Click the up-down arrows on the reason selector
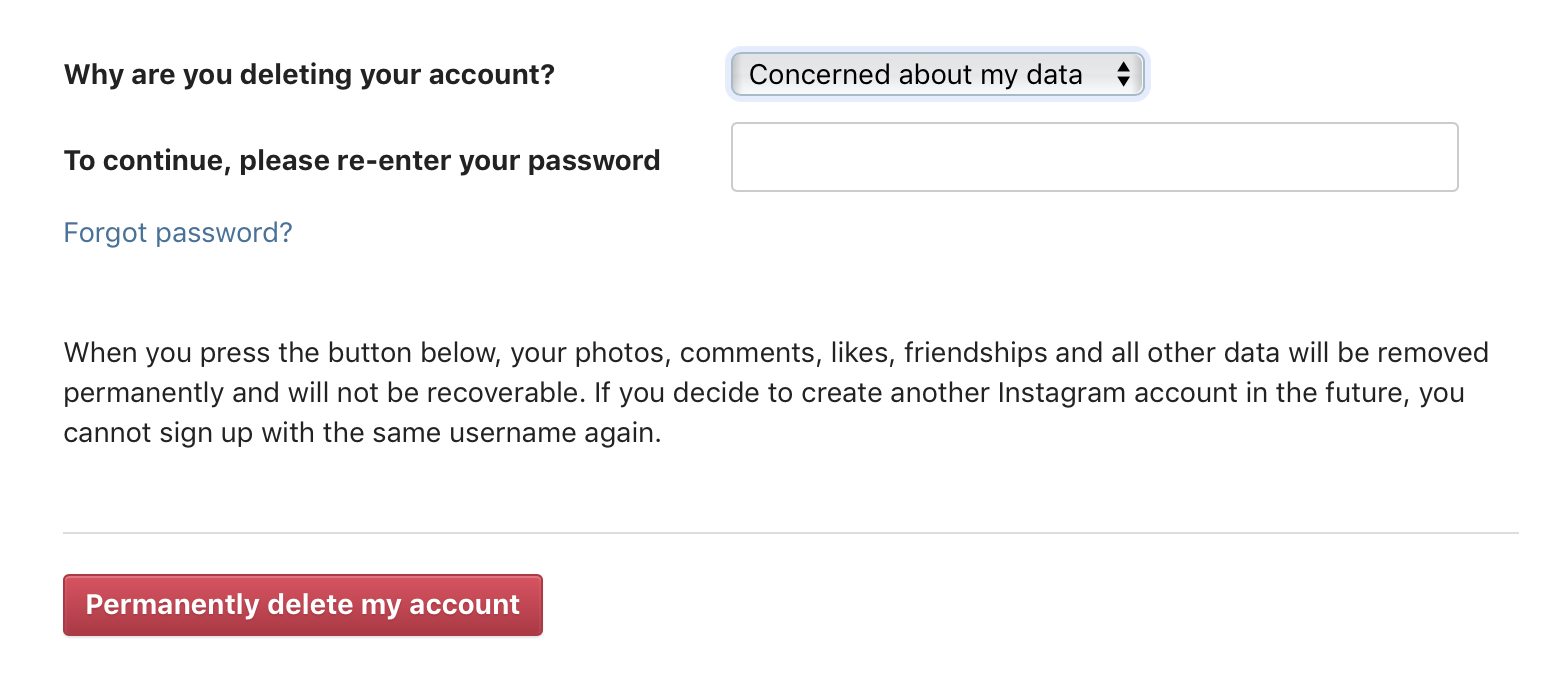The image size is (1566, 678). point(1123,74)
